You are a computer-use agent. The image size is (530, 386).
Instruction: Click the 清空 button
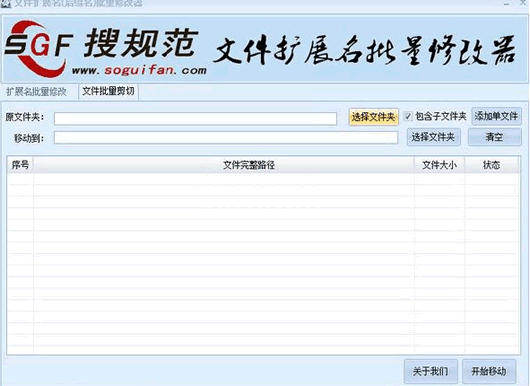495,137
